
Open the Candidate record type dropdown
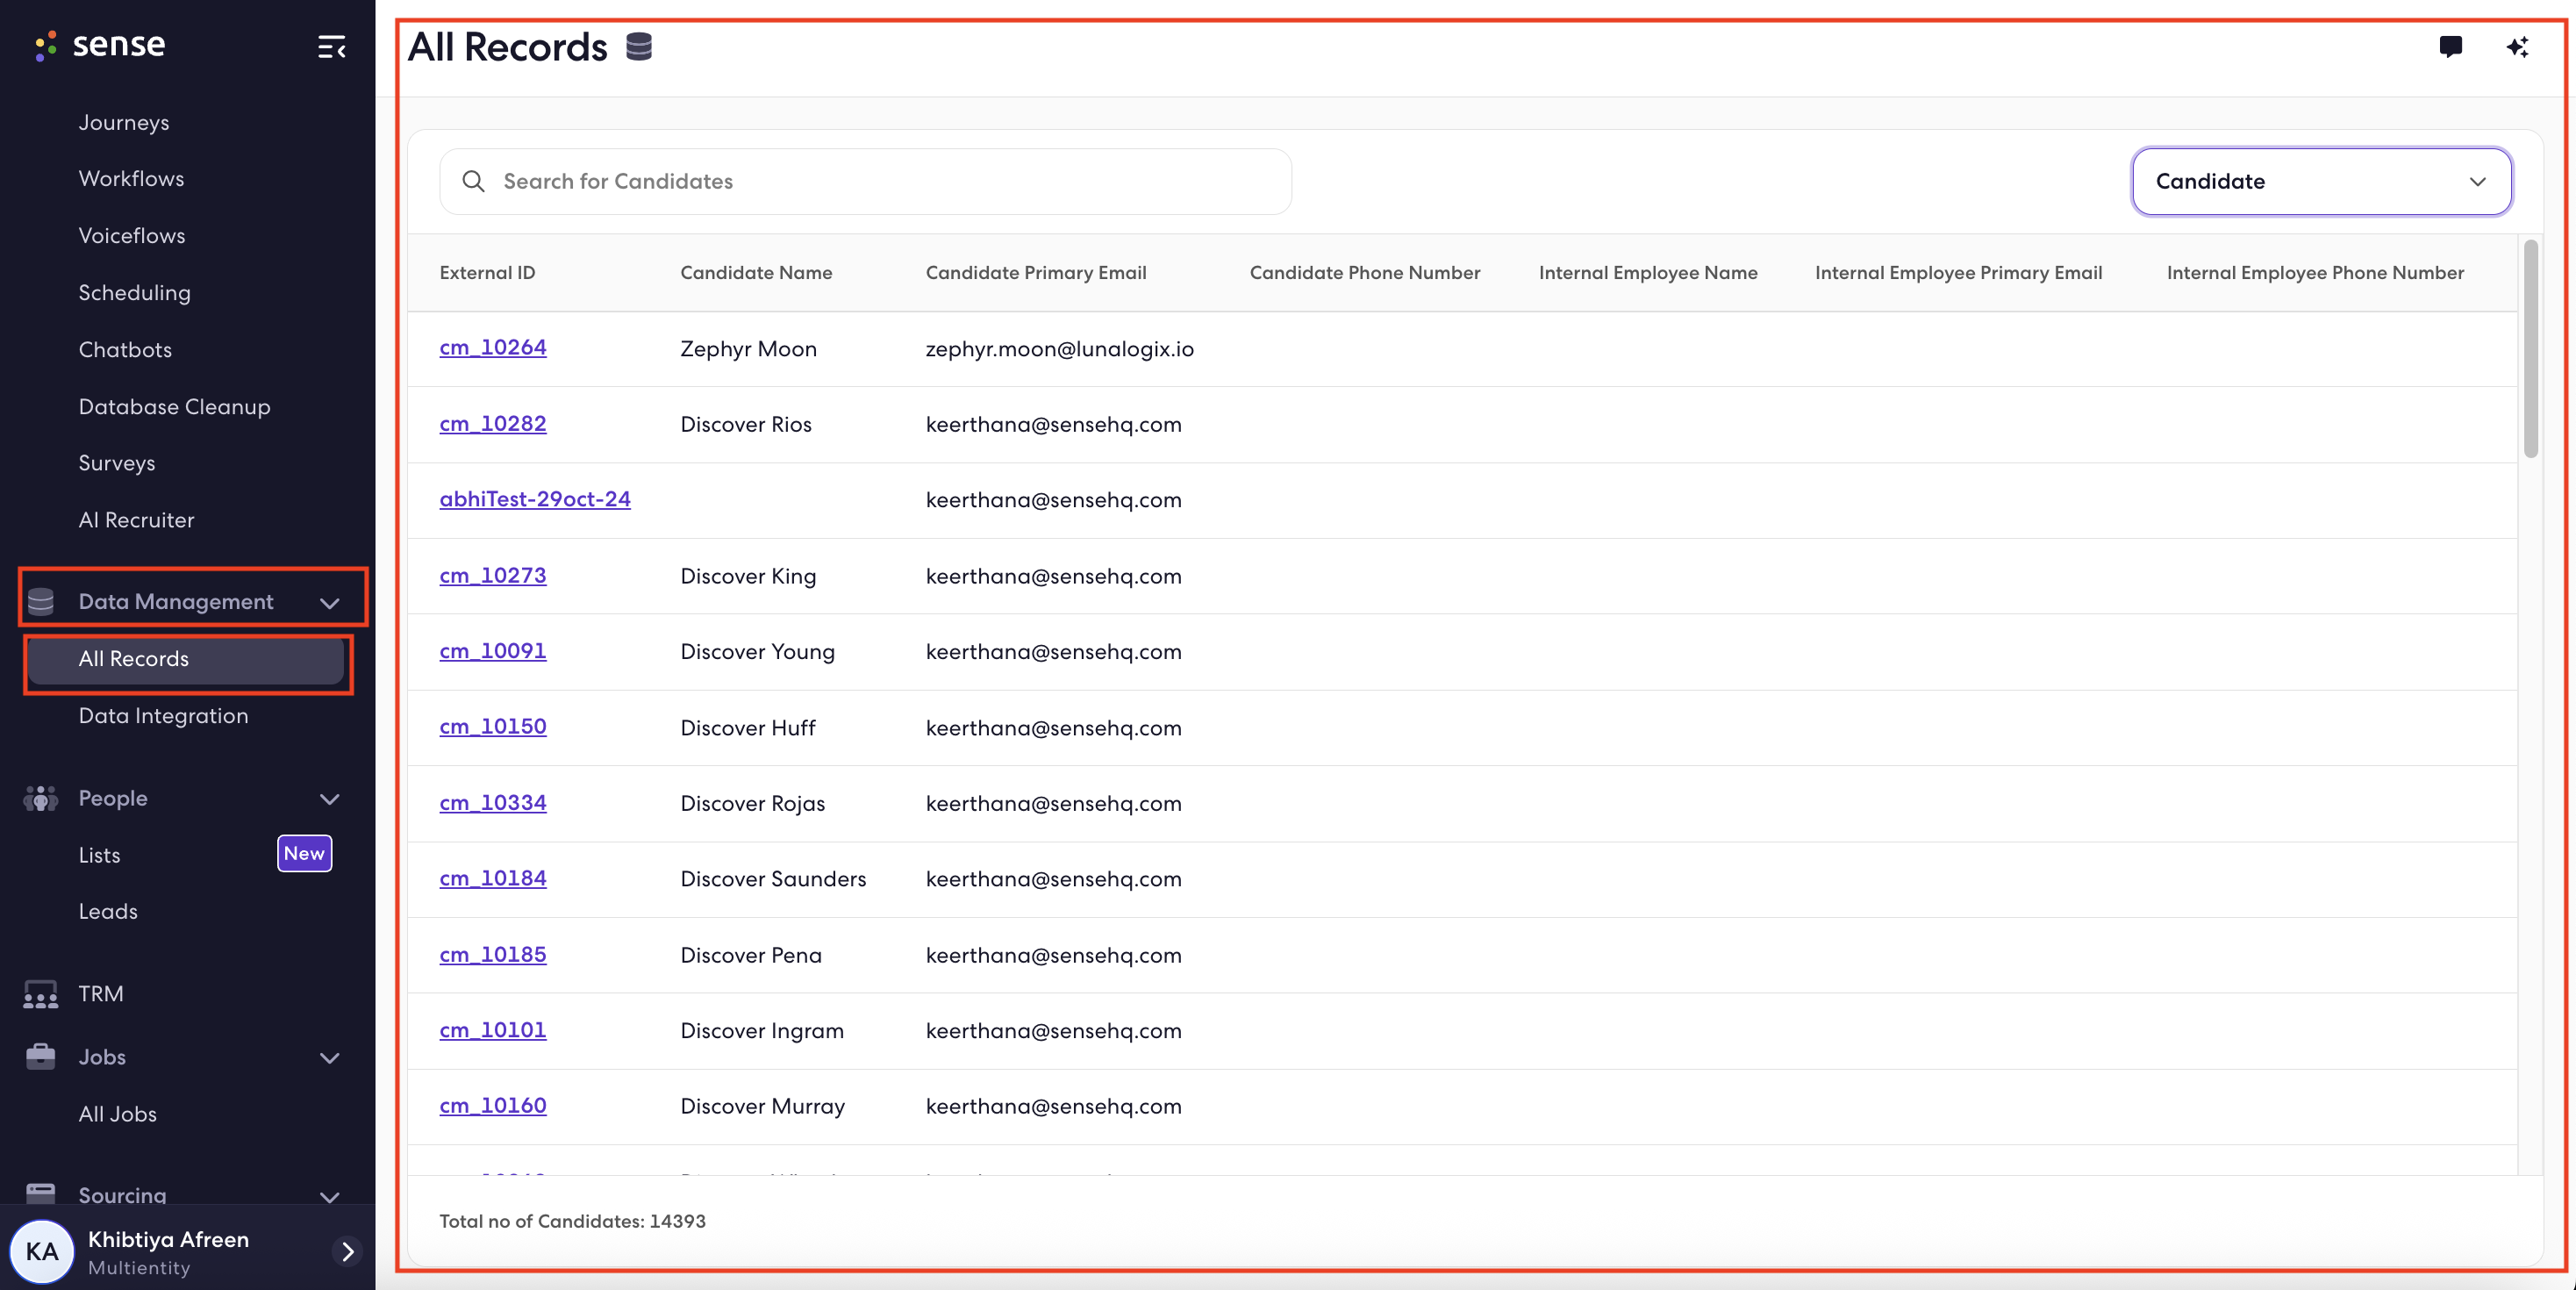(2321, 181)
